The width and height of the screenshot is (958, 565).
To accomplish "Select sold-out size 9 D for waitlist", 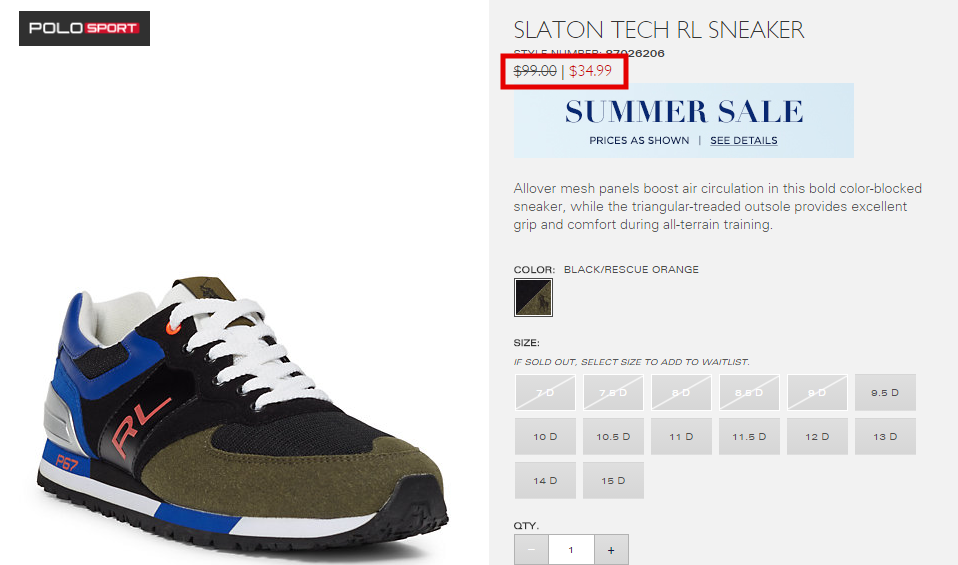I will pos(817,393).
